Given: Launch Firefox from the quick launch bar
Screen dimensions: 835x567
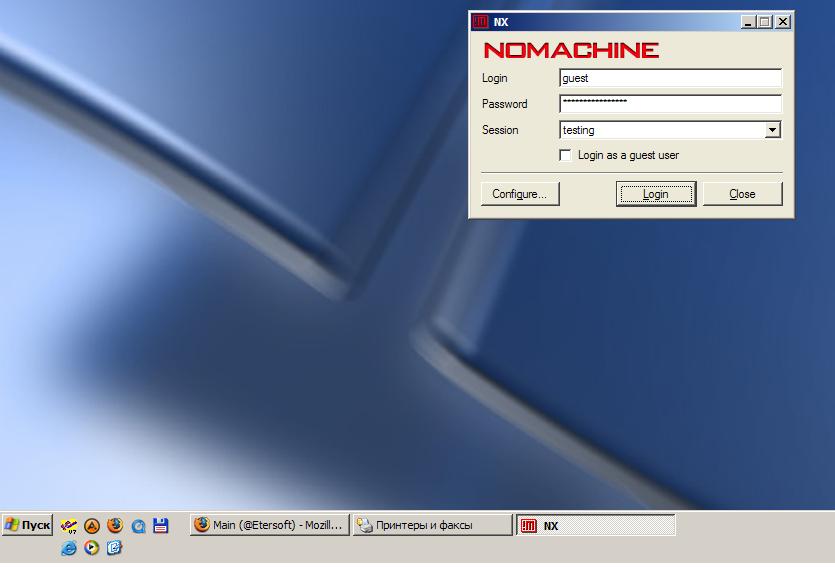Looking at the screenshot, I should point(115,525).
